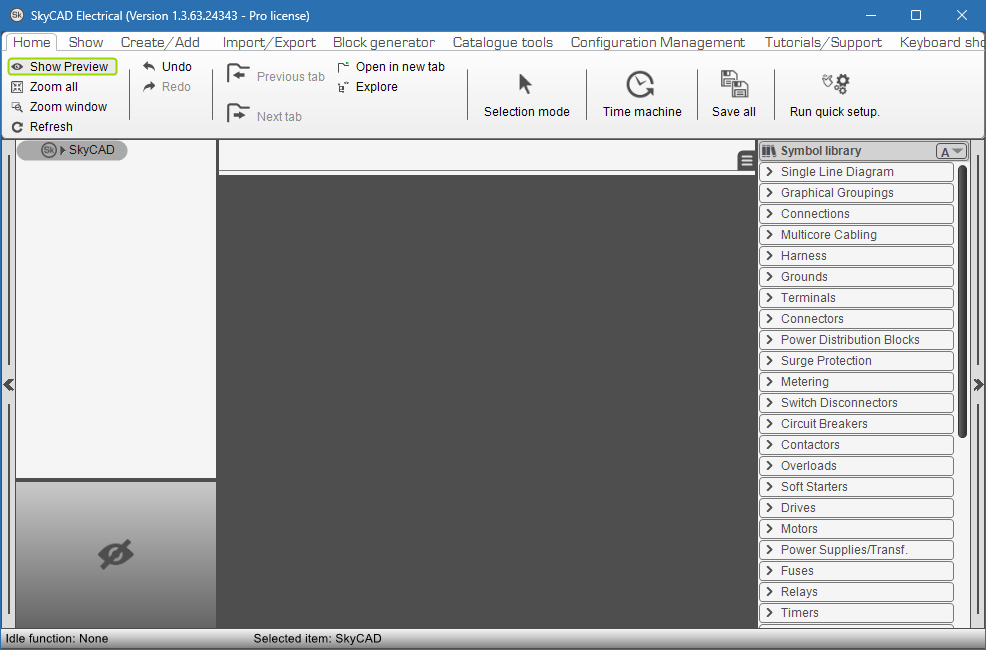Open the Time machine tool
This screenshot has height=650, width=986.
pos(641,85)
